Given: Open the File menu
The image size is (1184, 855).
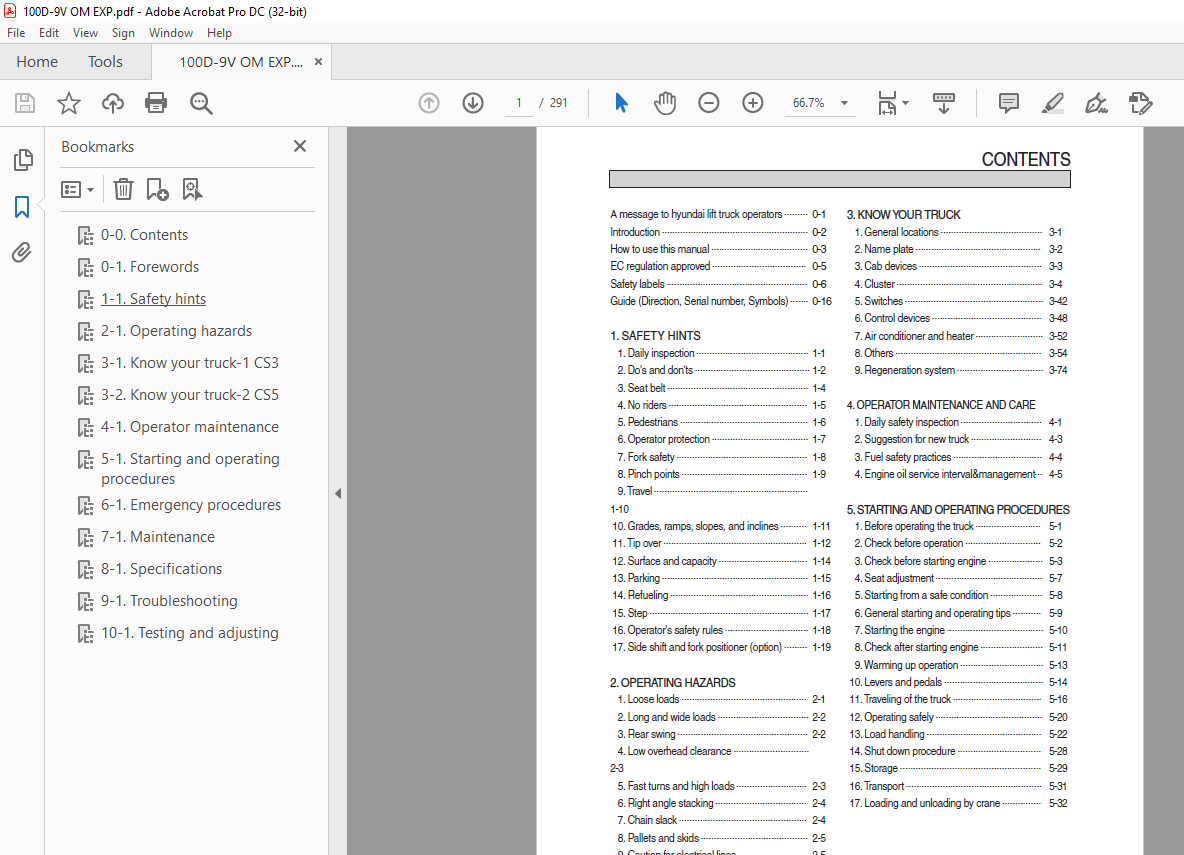Looking at the screenshot, I should (x=16, y=32).
